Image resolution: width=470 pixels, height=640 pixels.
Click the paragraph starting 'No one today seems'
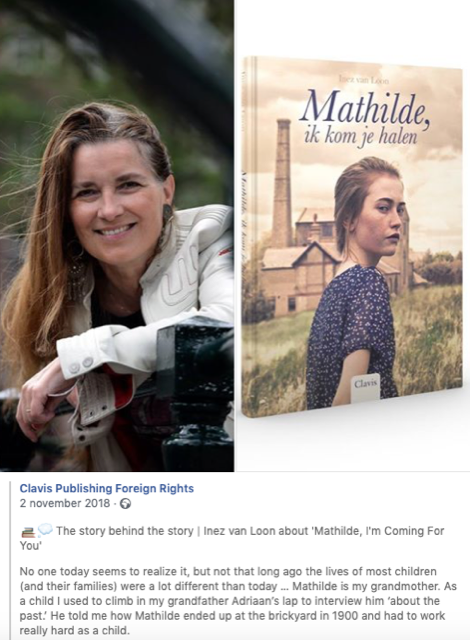[x=238, y=601]
